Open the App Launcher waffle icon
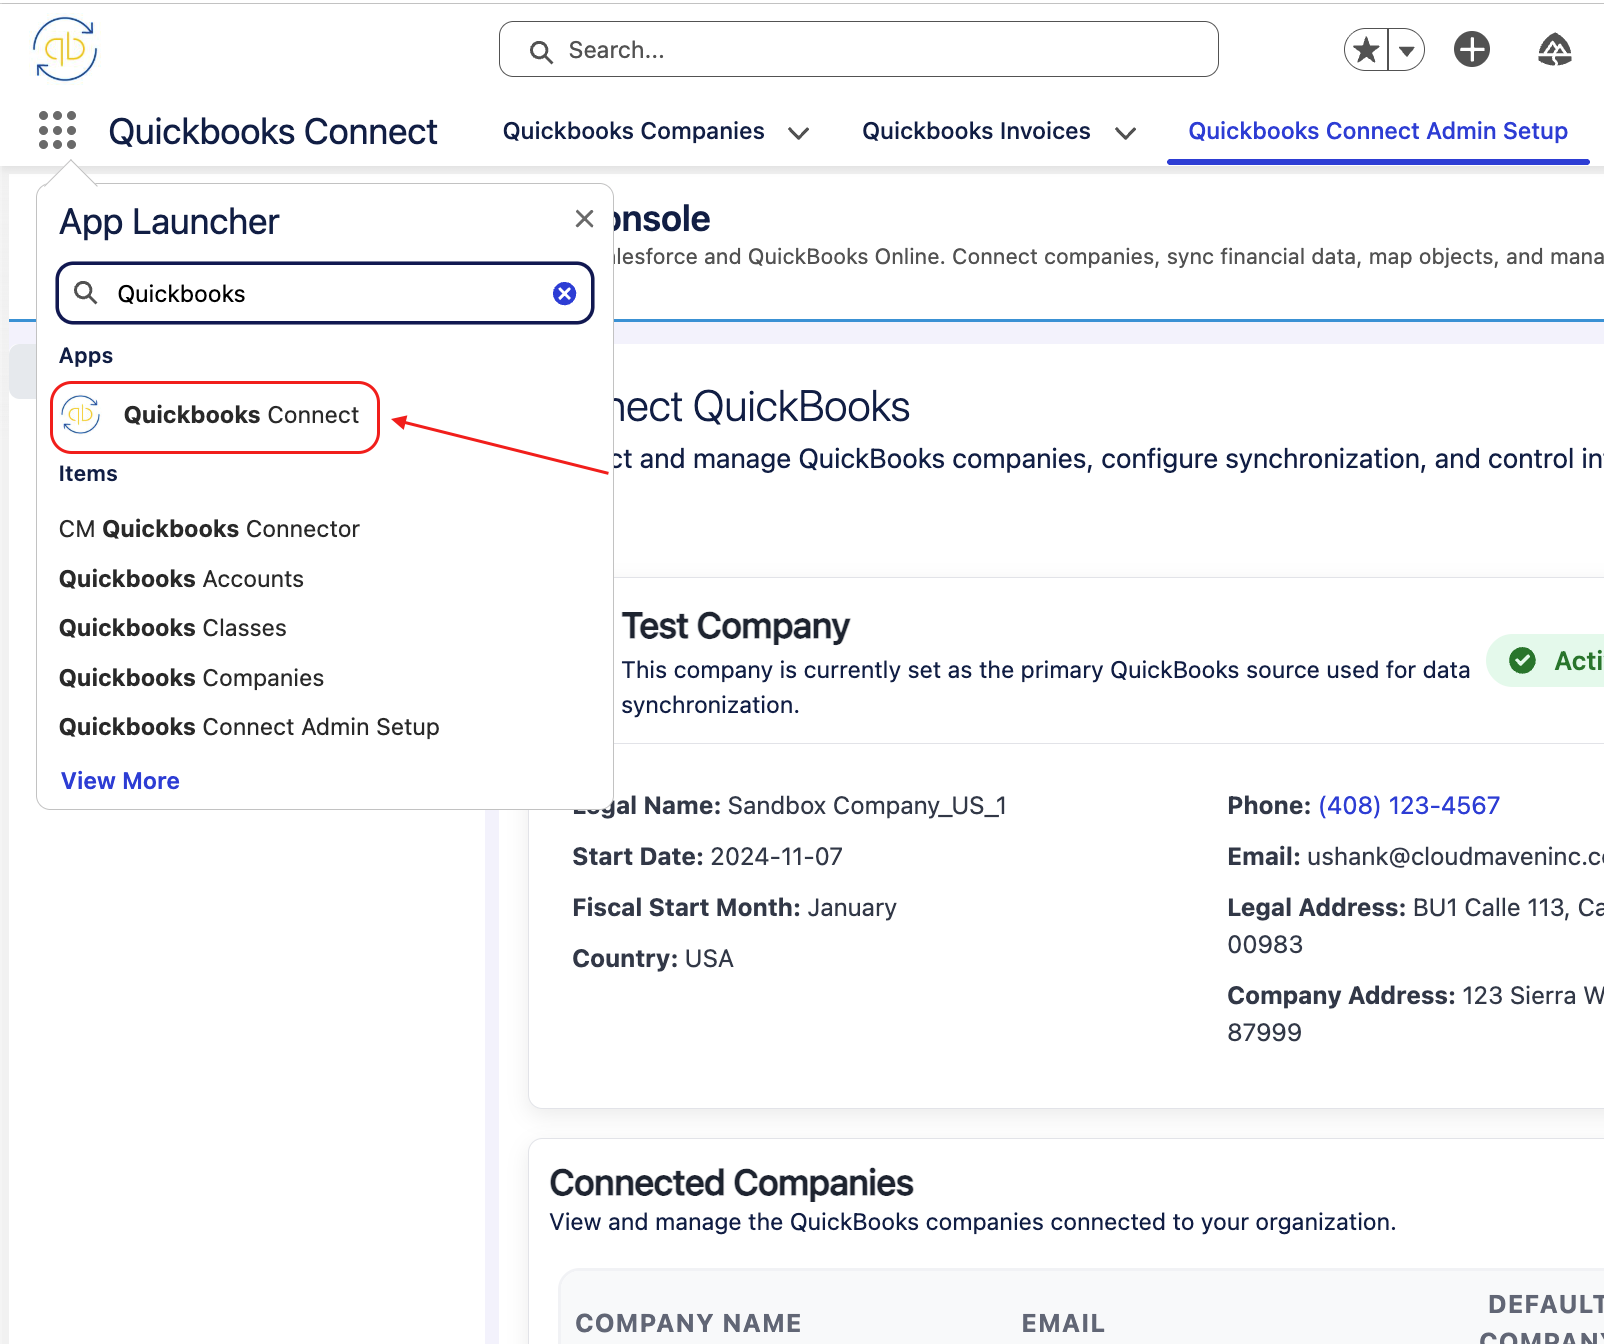 point(57,130)
